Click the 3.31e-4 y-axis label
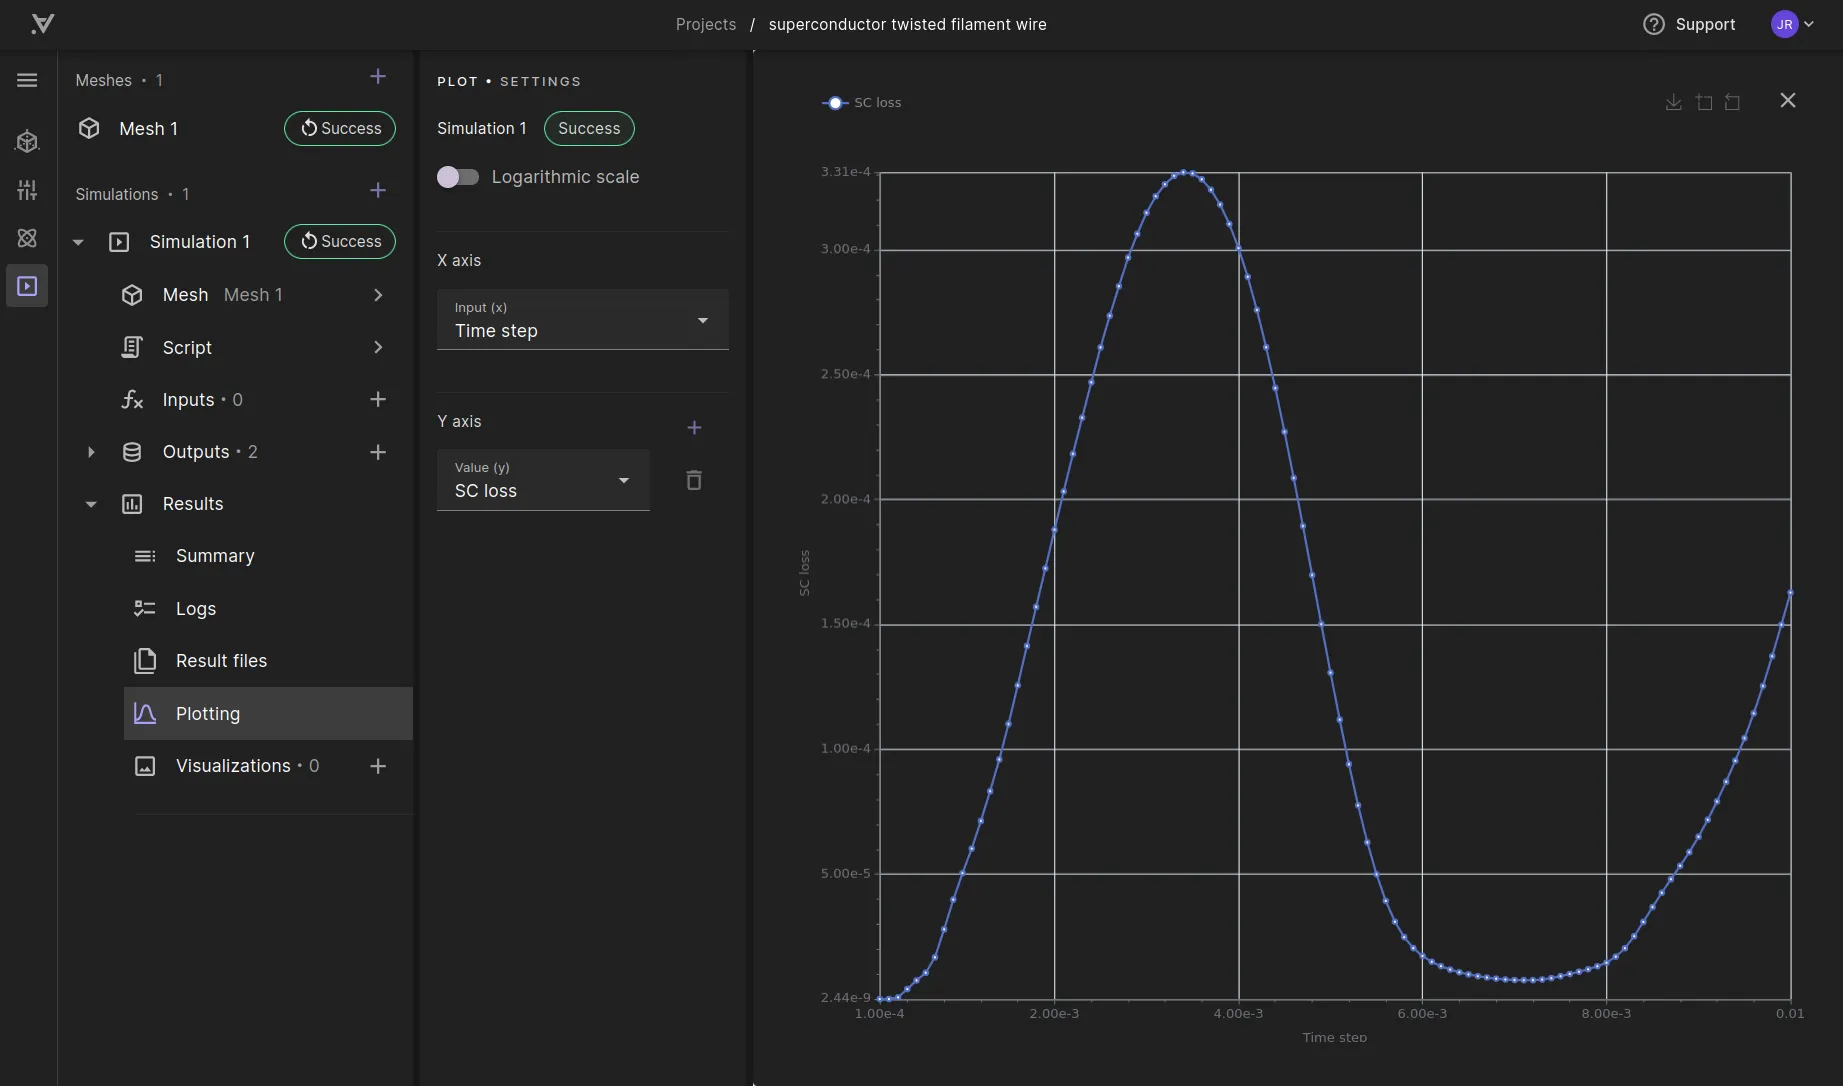Screen dimensions: 1843x1086 846,172
